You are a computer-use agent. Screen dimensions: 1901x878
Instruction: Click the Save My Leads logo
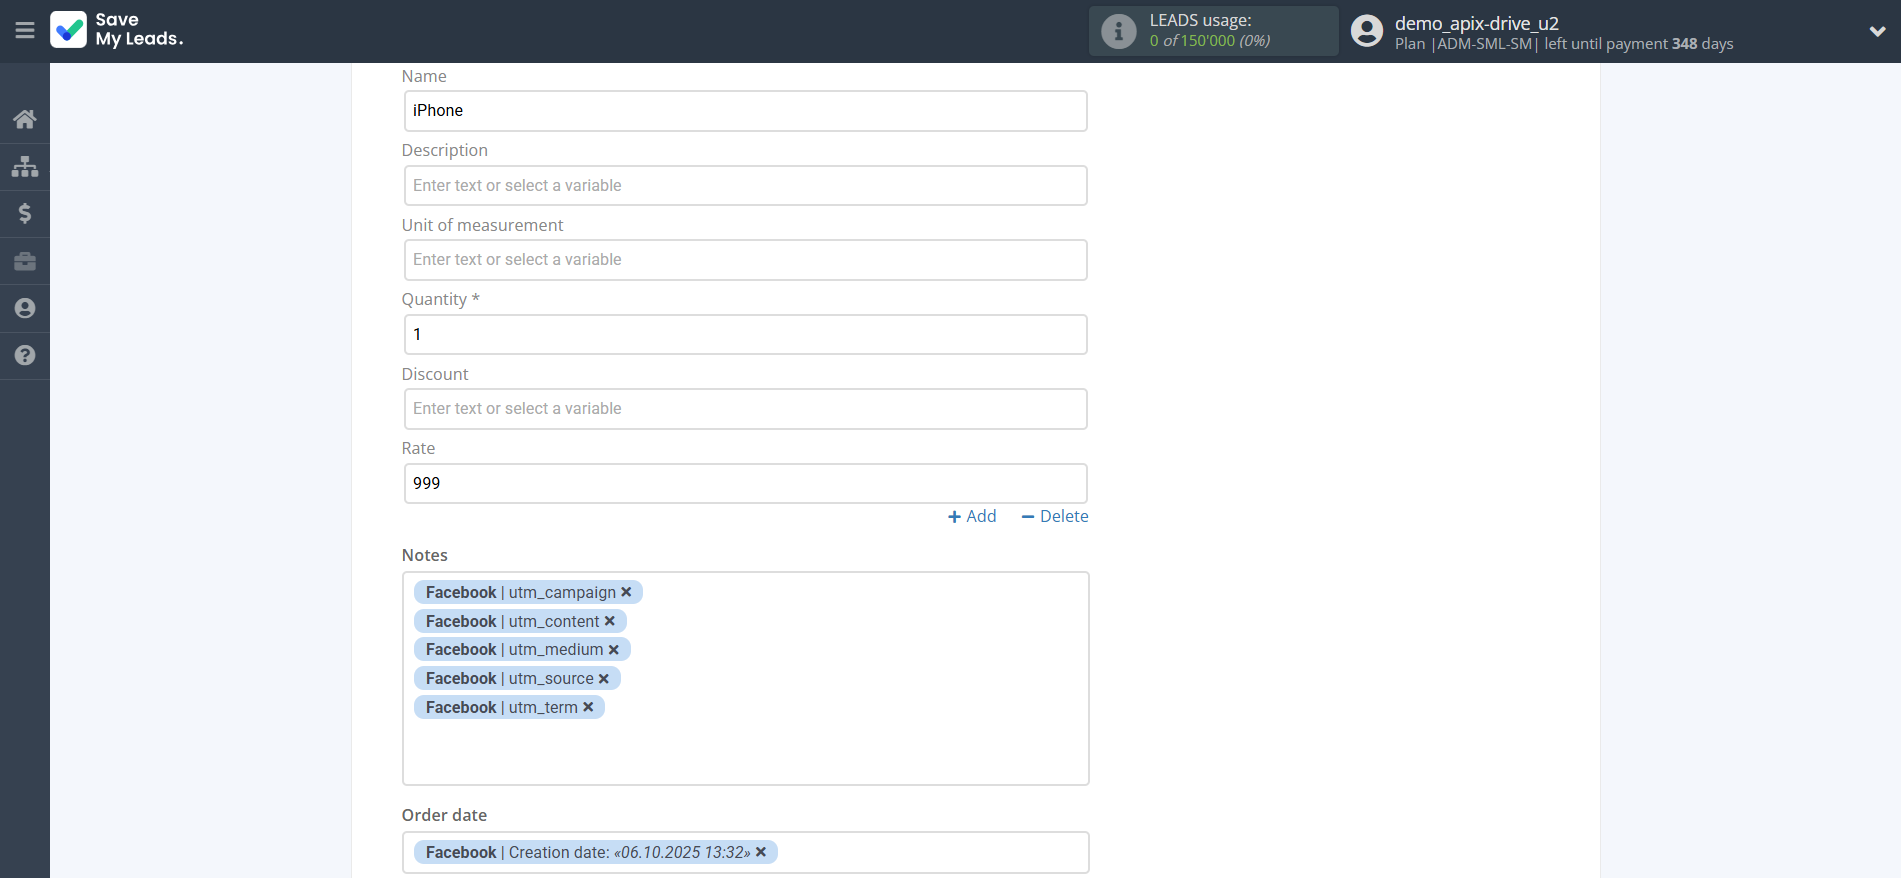click(117, 30)
